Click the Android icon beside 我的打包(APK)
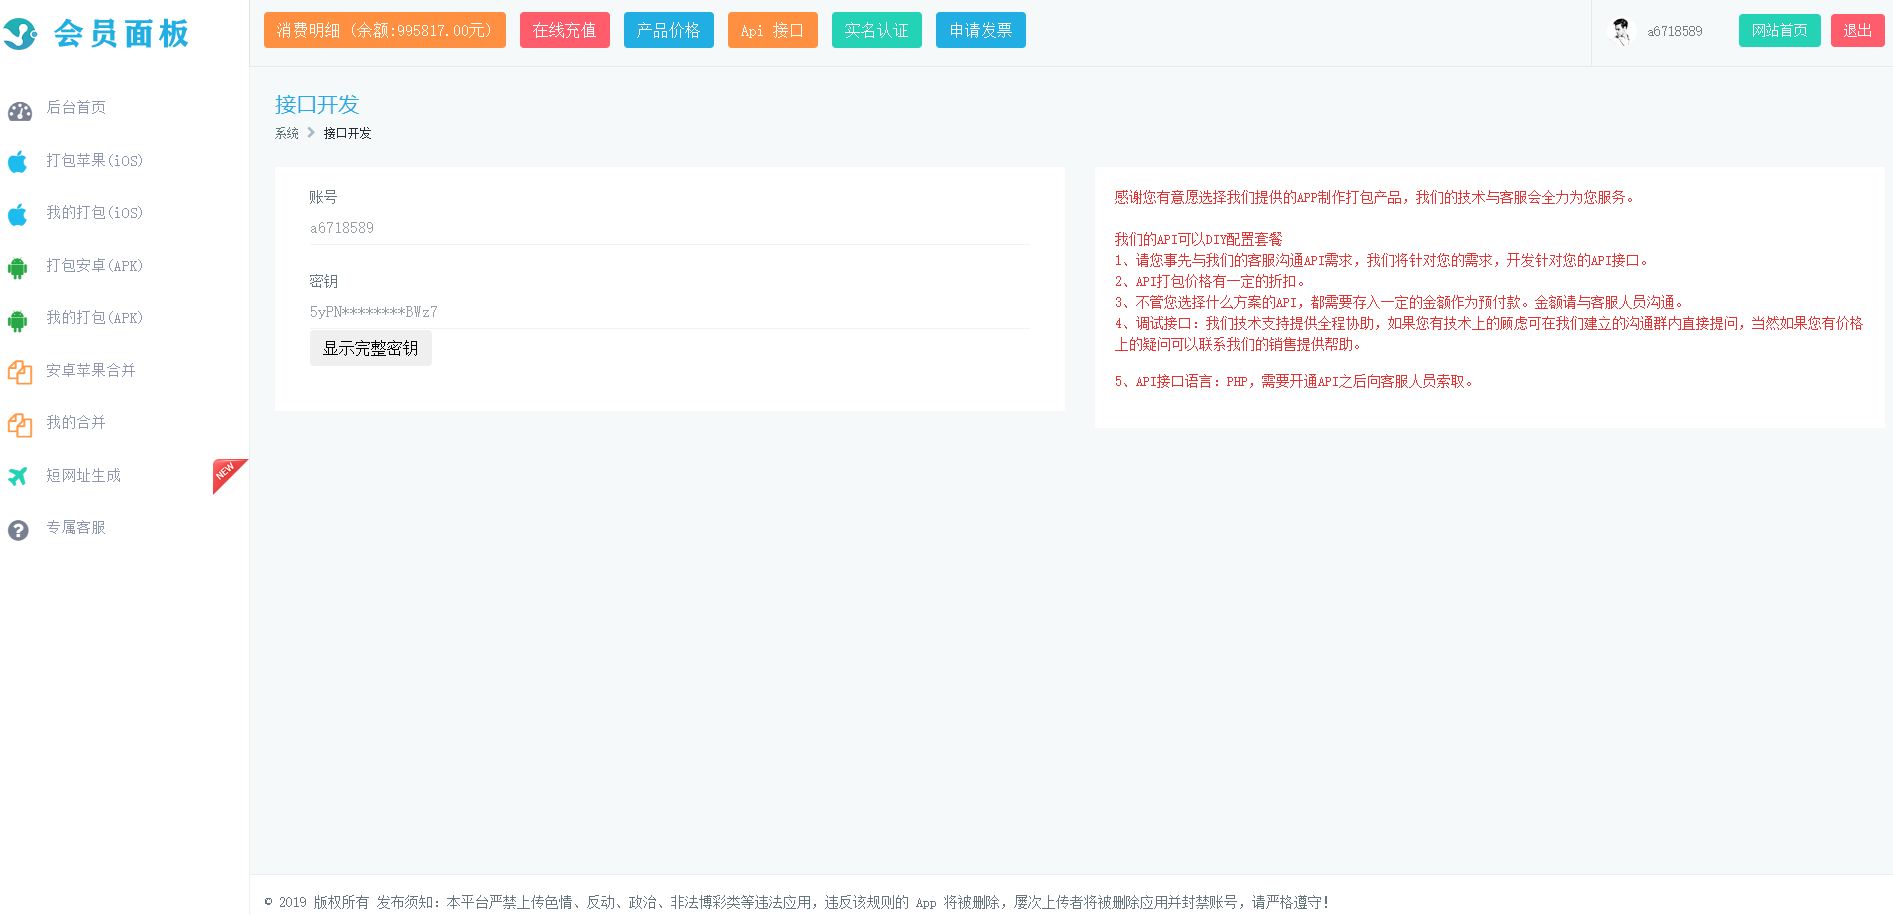 click(x=18, y=320)
